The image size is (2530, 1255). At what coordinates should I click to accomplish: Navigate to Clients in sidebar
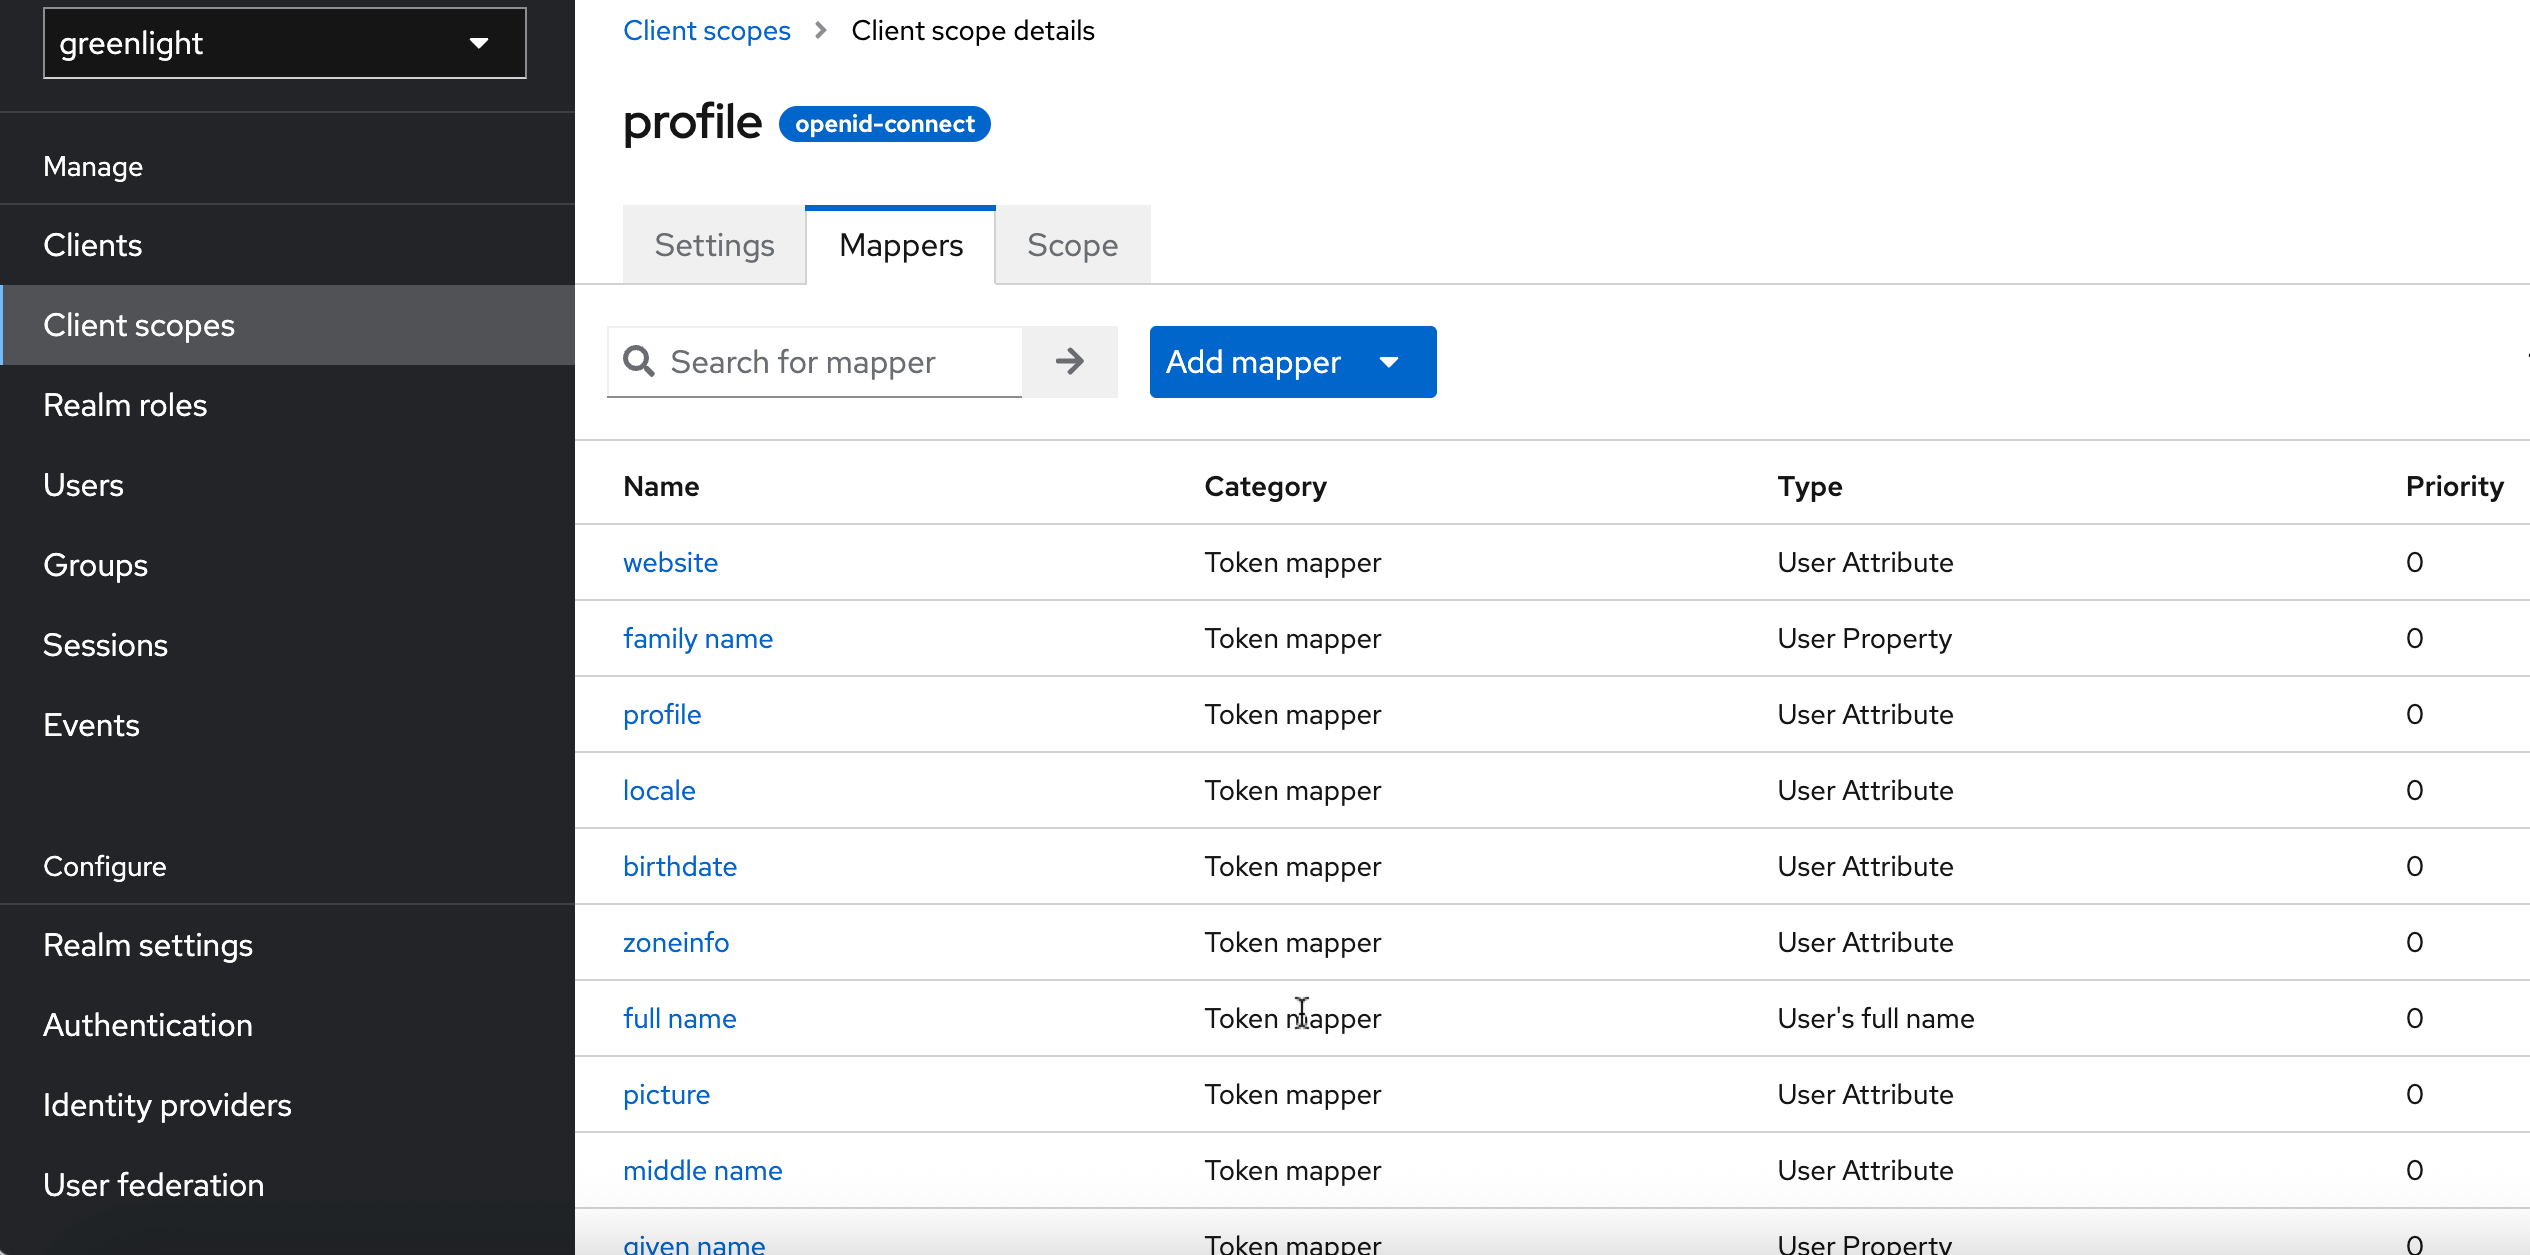92,245
